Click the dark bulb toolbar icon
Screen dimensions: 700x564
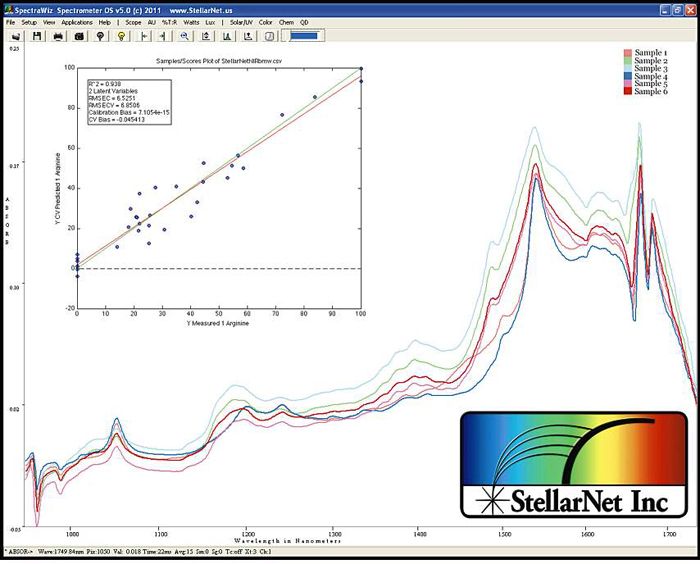[100, 36]
